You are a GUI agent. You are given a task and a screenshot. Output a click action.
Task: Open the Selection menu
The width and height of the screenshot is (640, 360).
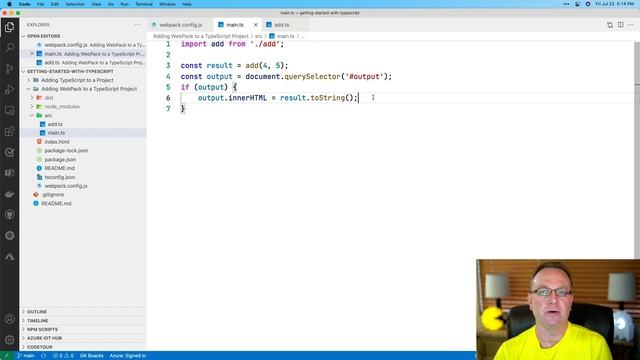click(x=75, y=4)
